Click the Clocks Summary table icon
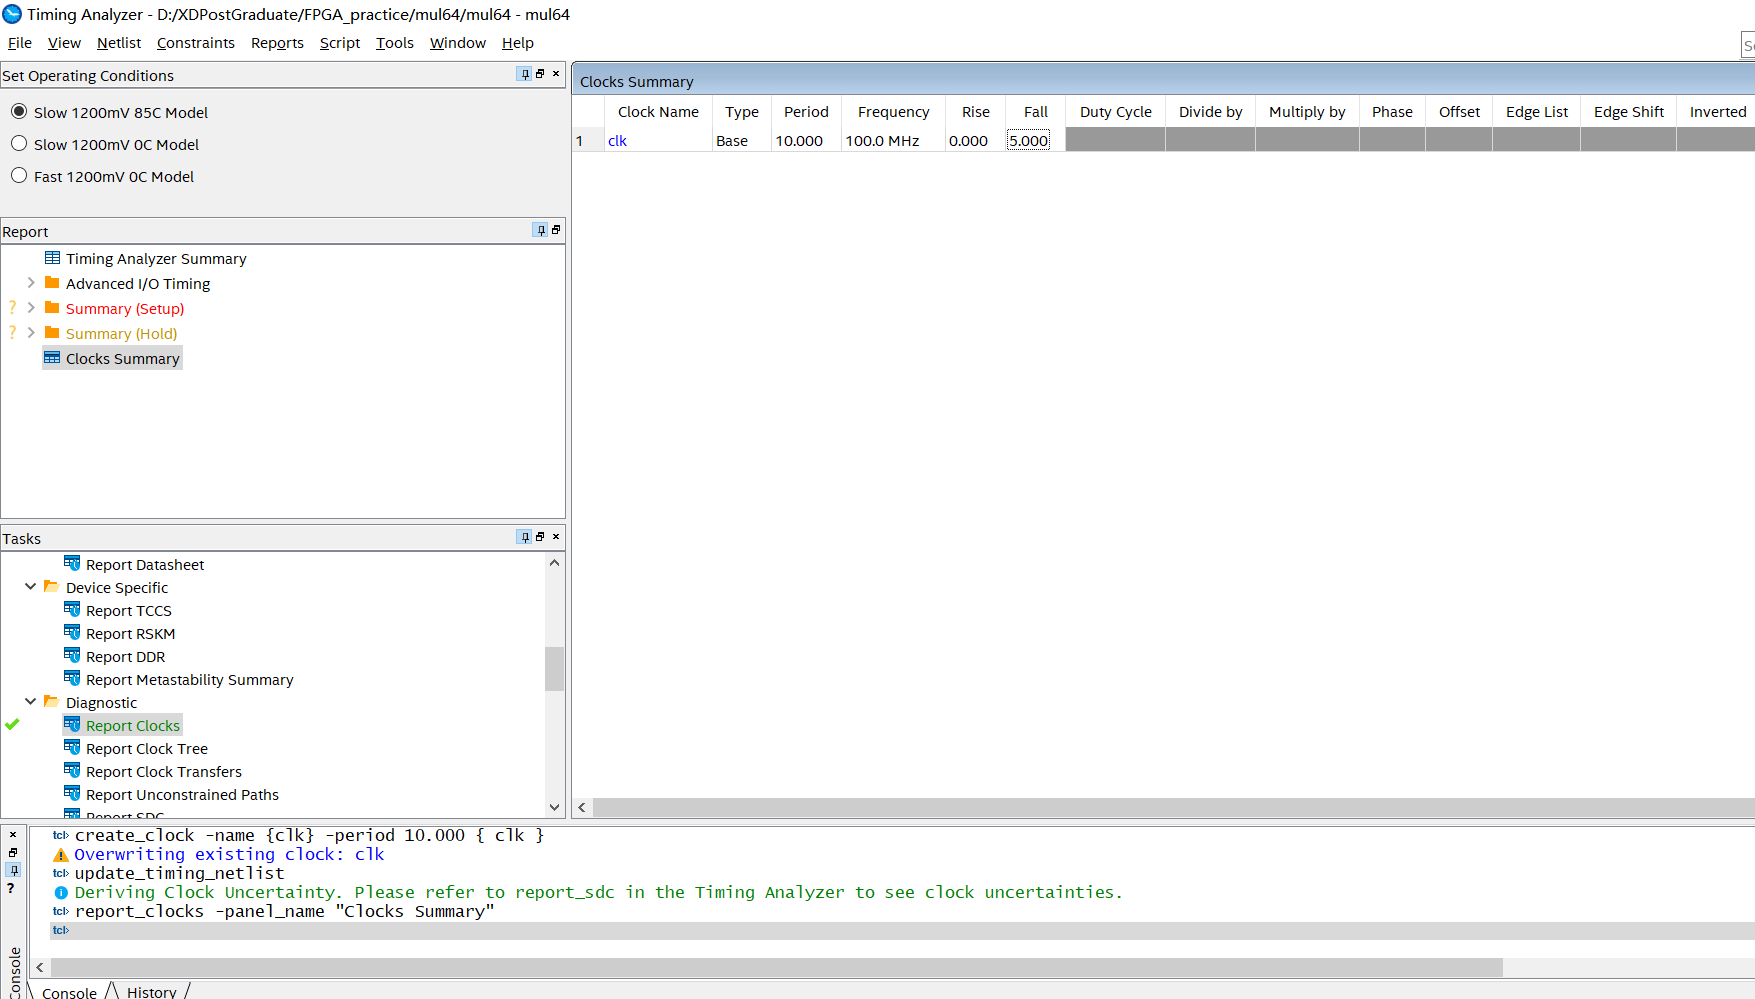Viewport: 1755px width, 999px height. point(52,358)
